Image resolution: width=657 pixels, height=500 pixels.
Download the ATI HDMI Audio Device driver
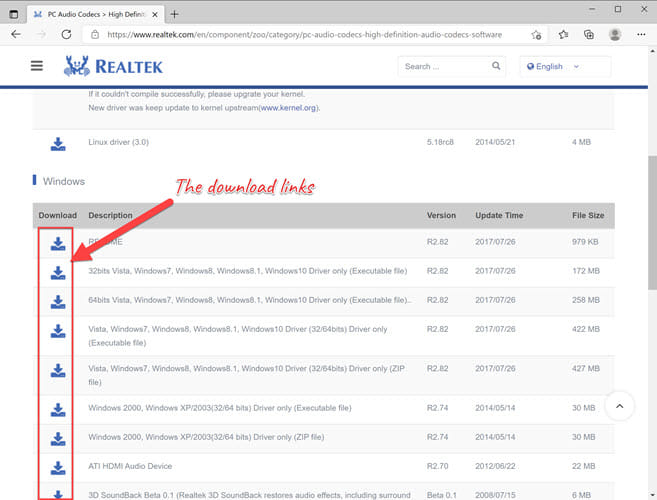[58, 468]
